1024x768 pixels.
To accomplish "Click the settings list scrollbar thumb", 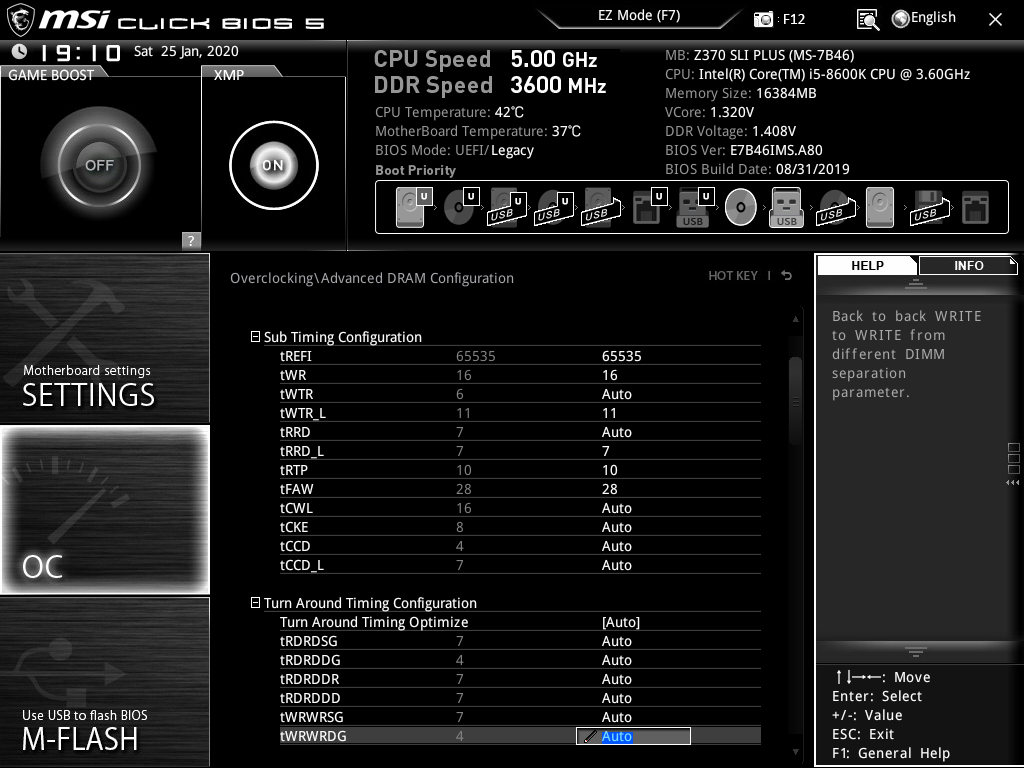I will pyautogui.click(x=795, y=401).
